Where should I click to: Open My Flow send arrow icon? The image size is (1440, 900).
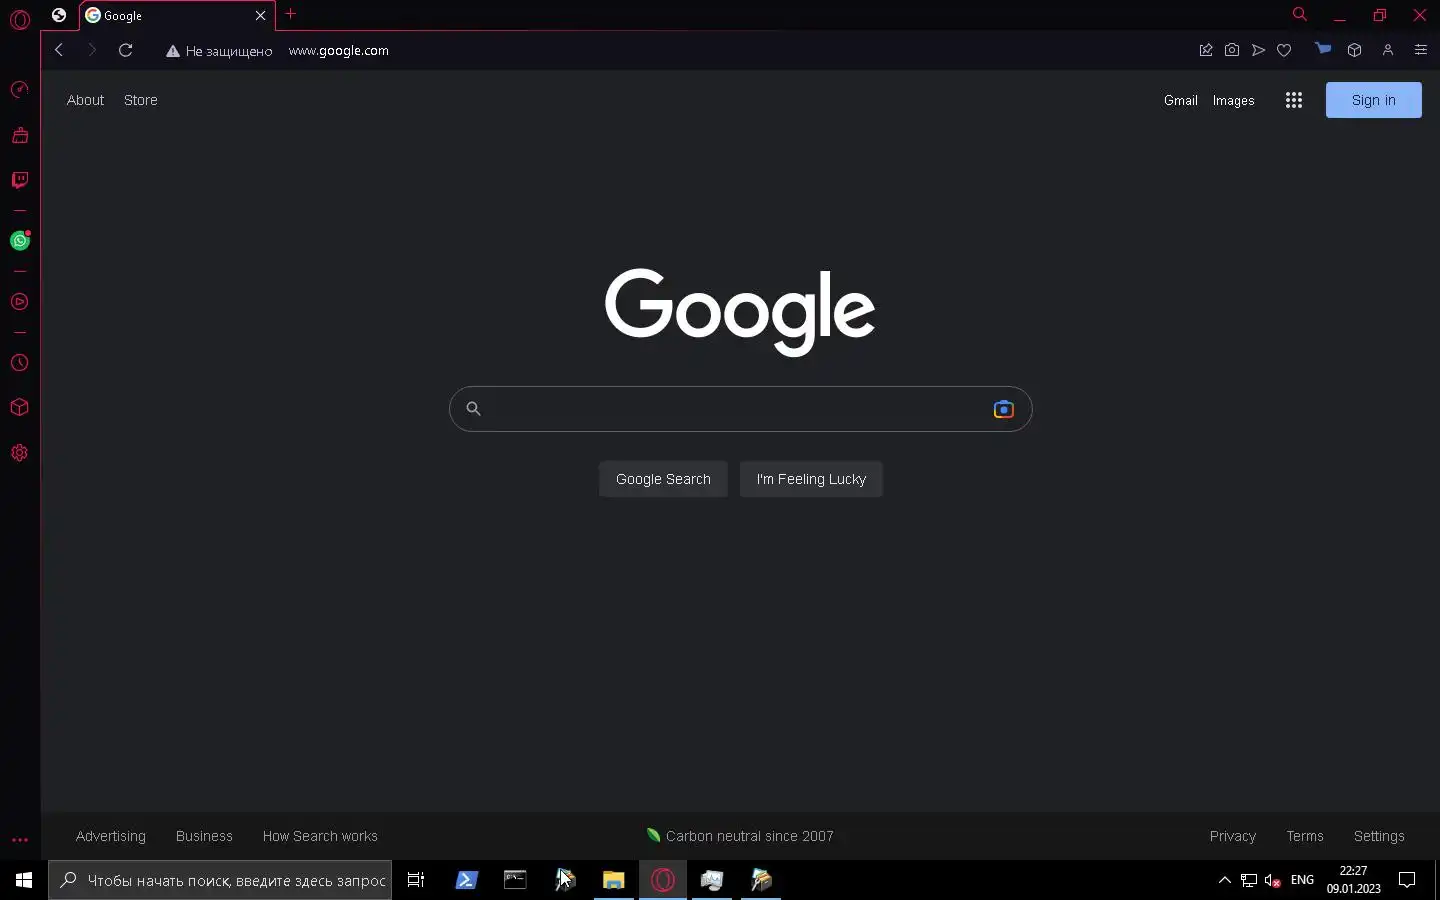1258,50
